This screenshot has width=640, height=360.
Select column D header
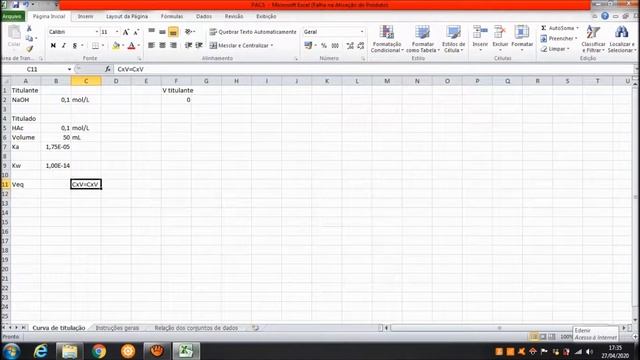point(116,81)
